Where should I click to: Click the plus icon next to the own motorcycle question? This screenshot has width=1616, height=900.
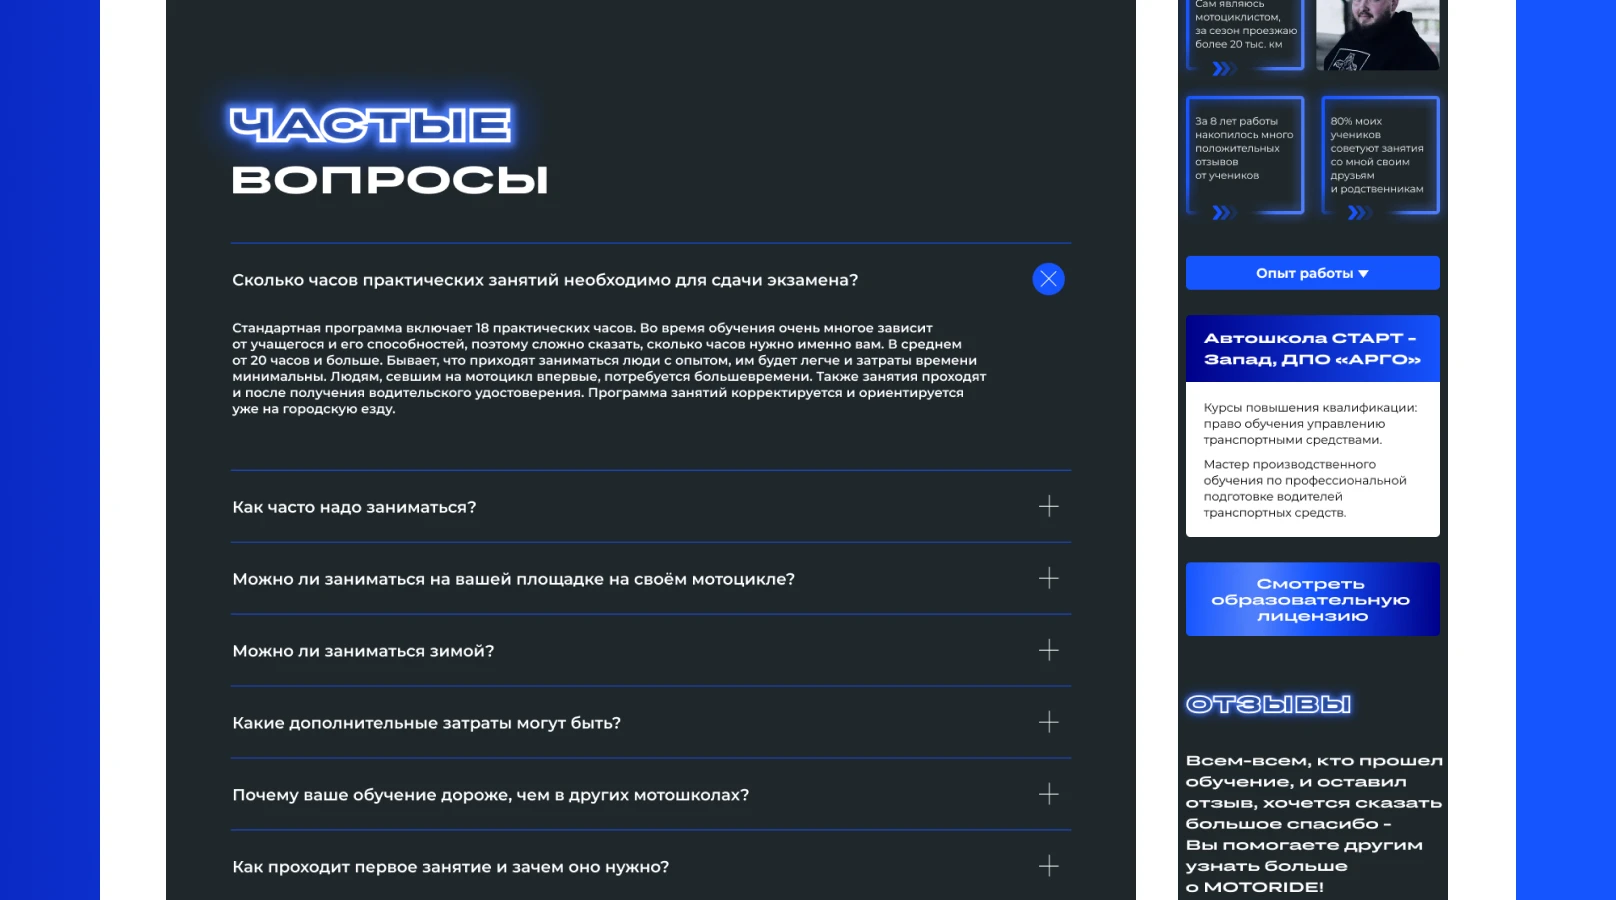click(1048, 578)
